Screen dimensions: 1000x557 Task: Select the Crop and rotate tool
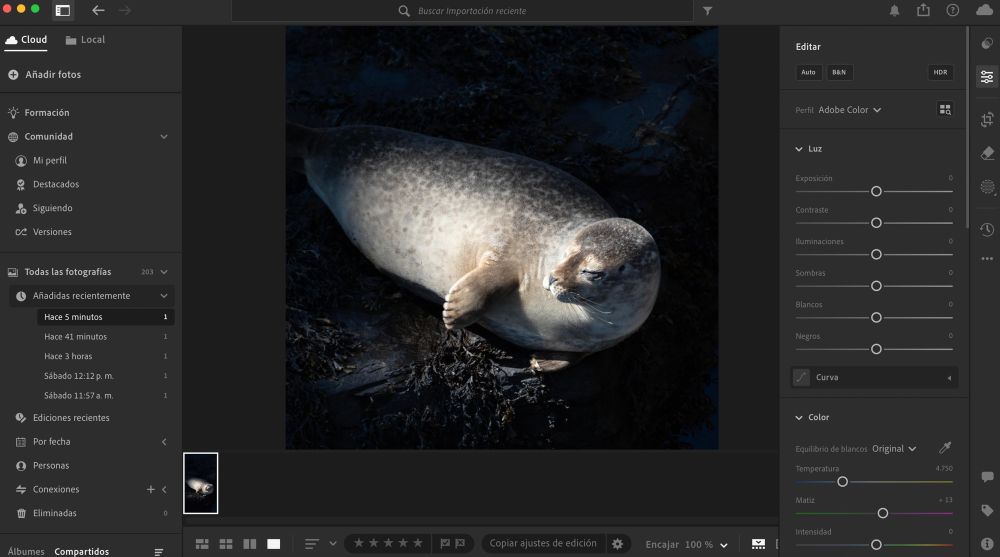click(987, 119)
